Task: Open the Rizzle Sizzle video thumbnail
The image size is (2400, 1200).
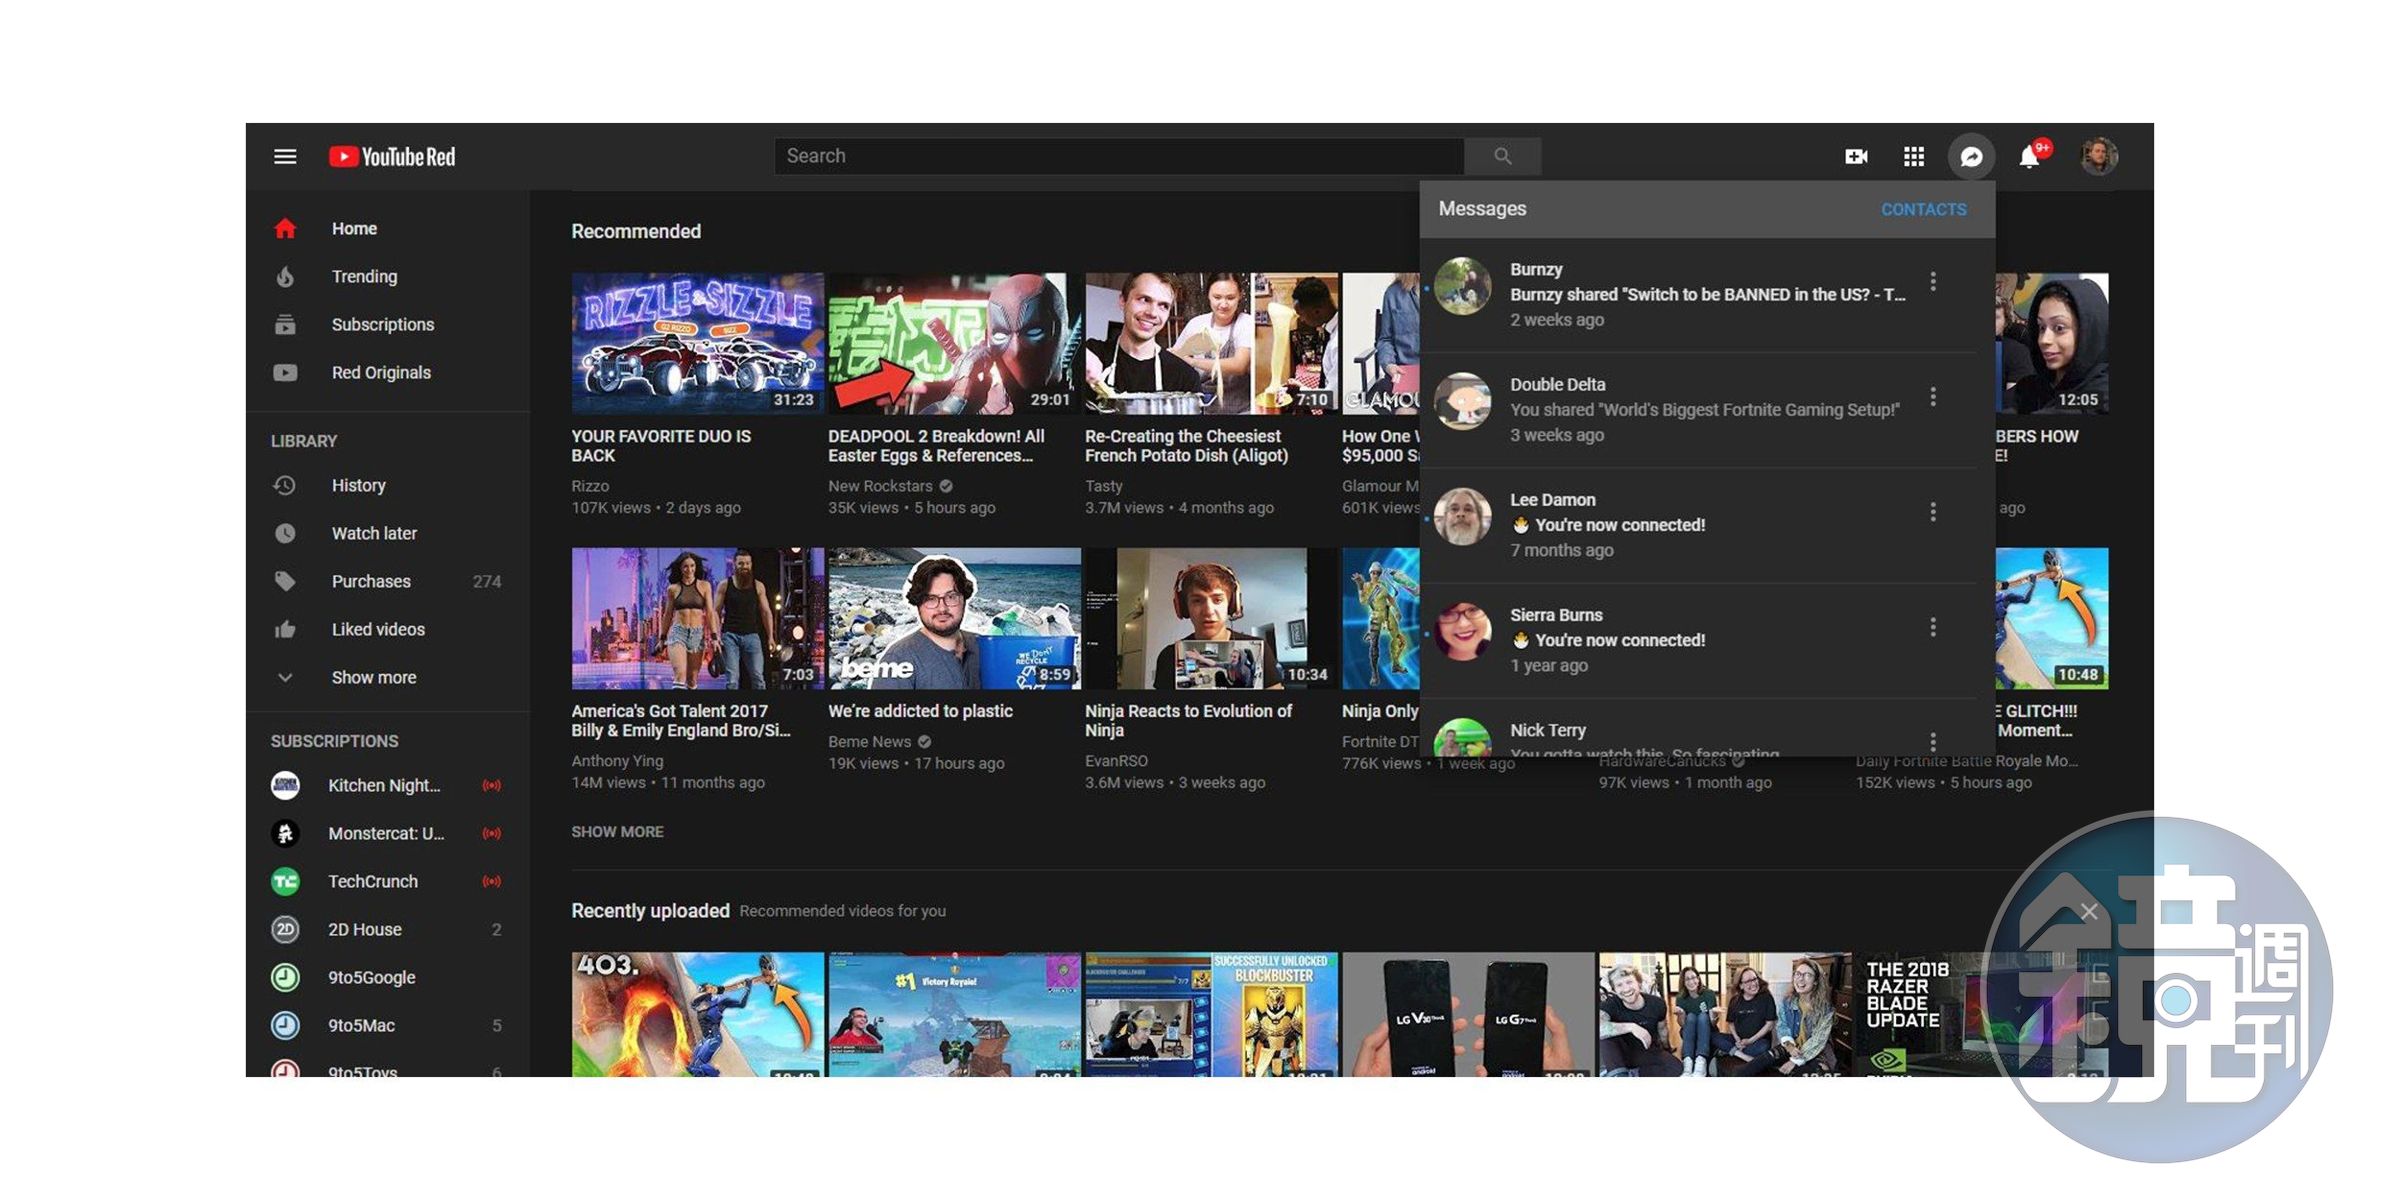Action: point(697,343)
